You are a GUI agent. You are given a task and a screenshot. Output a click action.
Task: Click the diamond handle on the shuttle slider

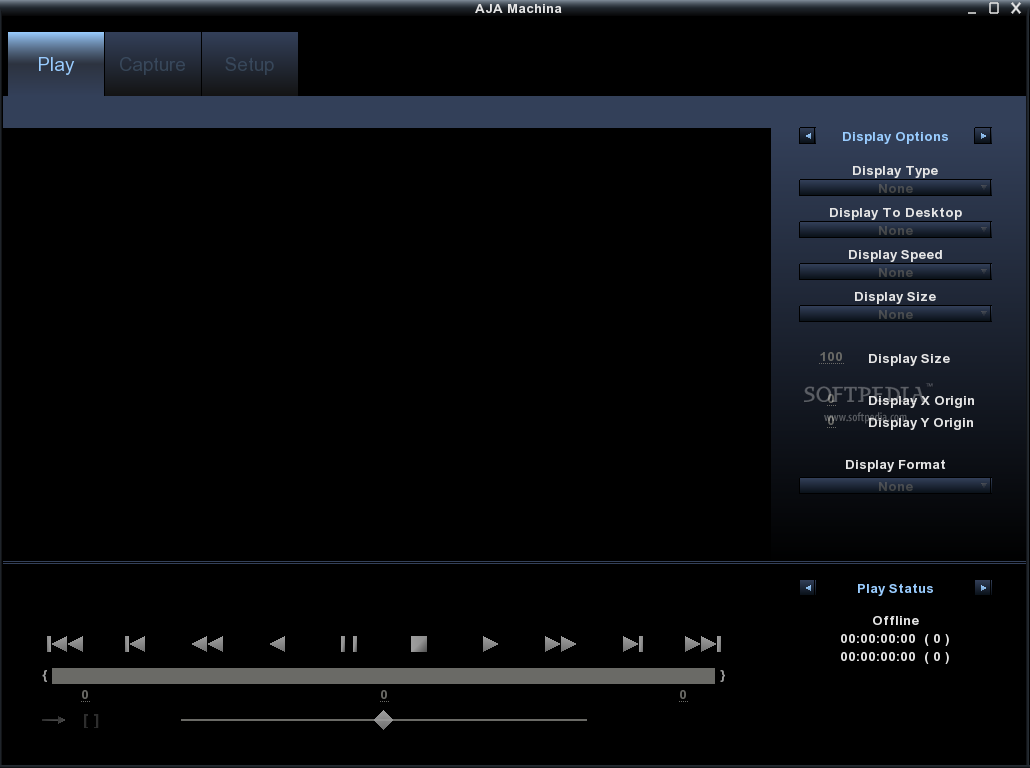(384, 720)
